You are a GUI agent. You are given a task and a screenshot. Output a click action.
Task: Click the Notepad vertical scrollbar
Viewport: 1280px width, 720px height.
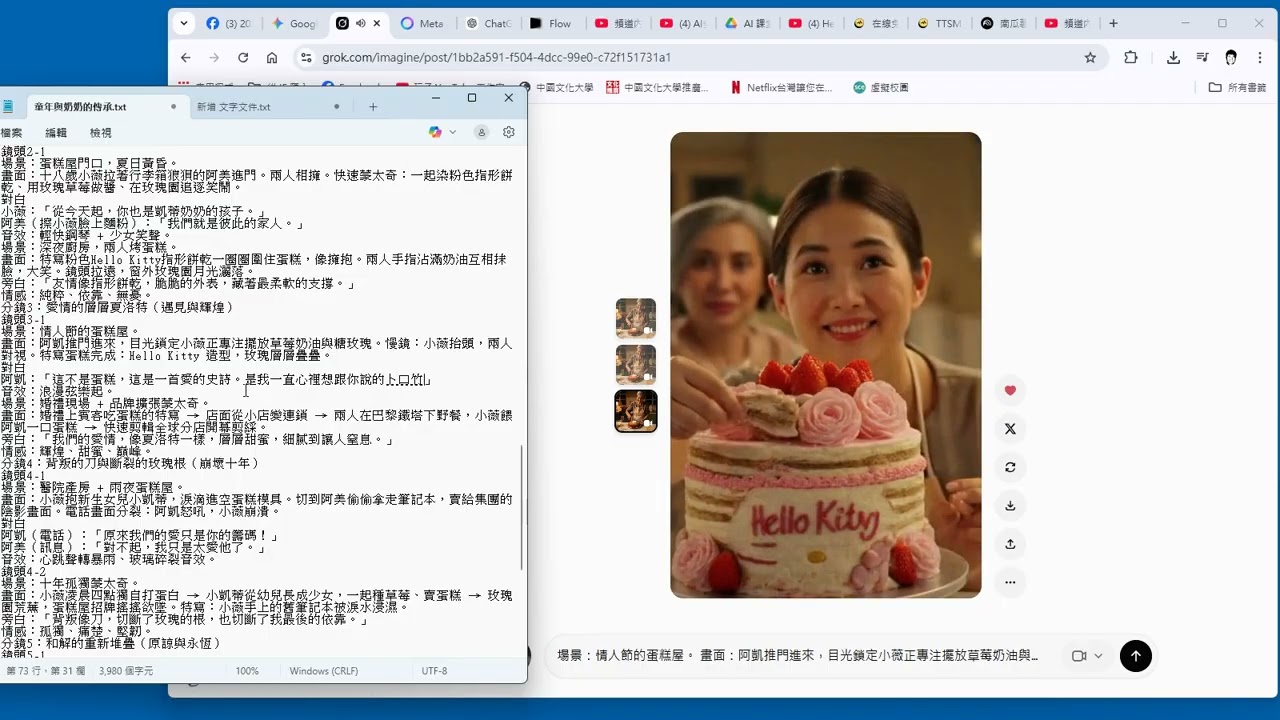coord(523,510)
